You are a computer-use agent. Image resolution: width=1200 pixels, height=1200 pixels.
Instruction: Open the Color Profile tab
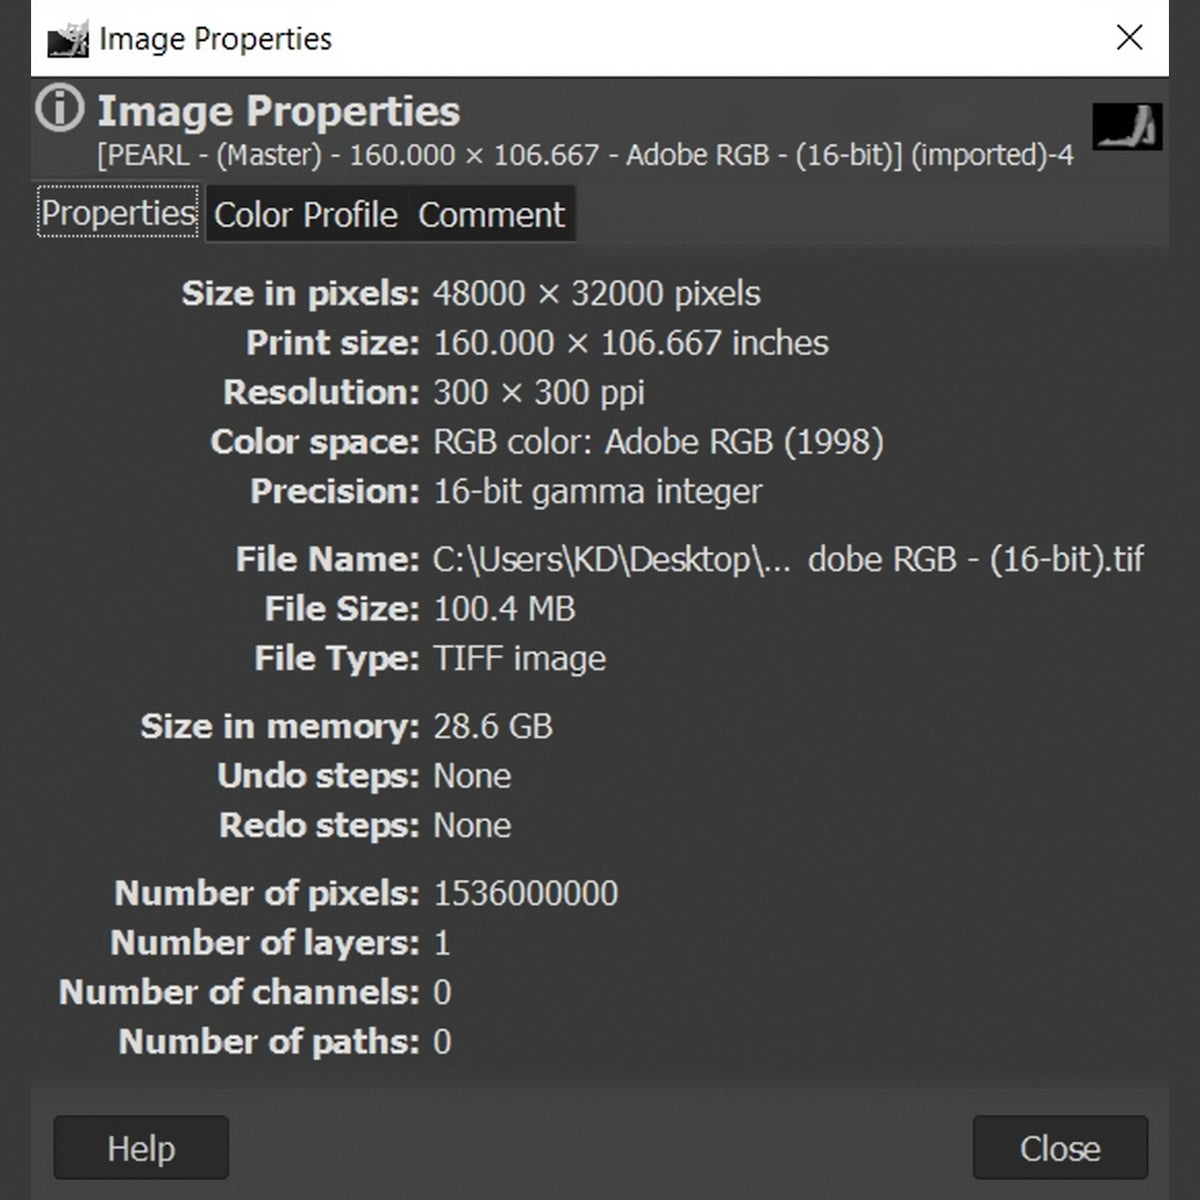click(x=305, y=215)
